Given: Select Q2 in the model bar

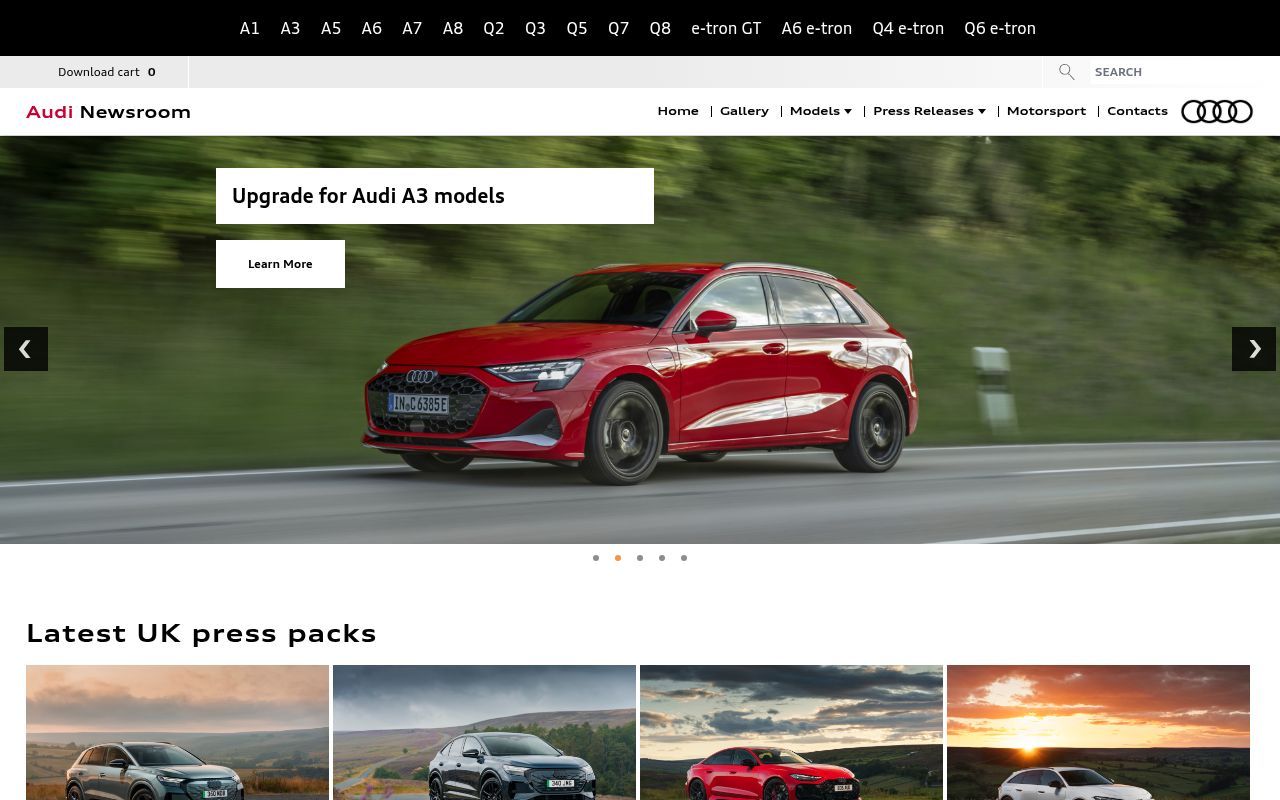Looking at the screenshot, I should pyautogui.click(x=494, y=28).
